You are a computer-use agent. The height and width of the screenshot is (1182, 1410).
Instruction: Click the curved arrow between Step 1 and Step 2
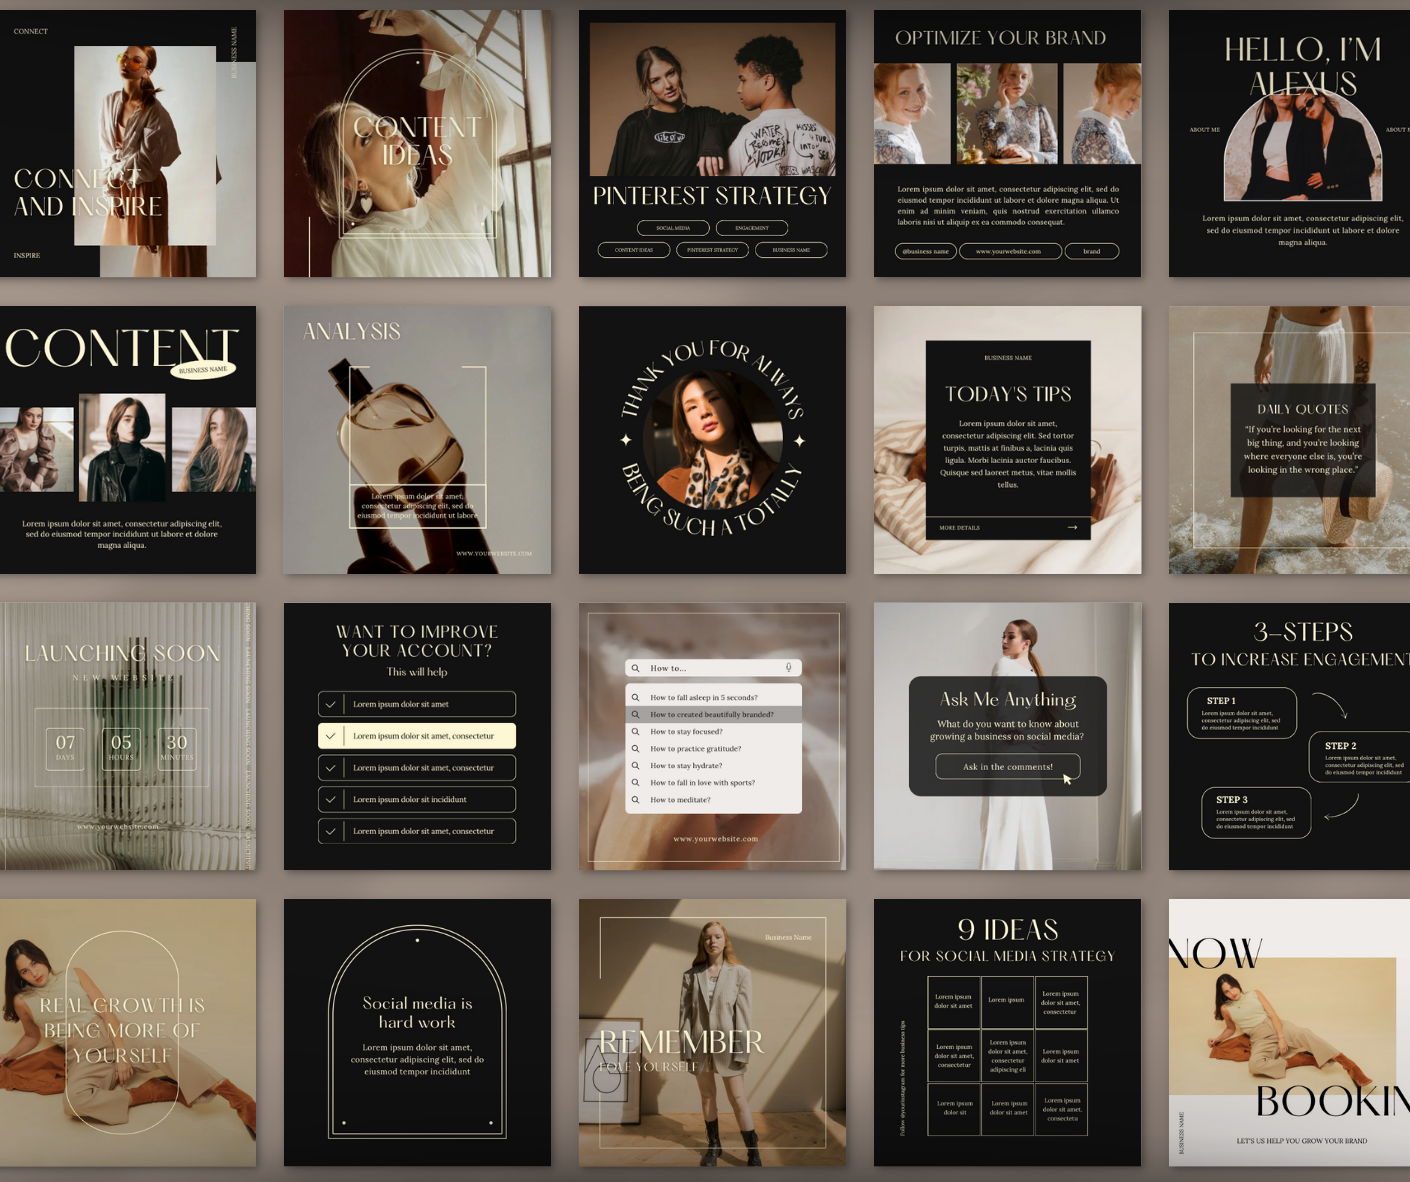pos(1330,704)
